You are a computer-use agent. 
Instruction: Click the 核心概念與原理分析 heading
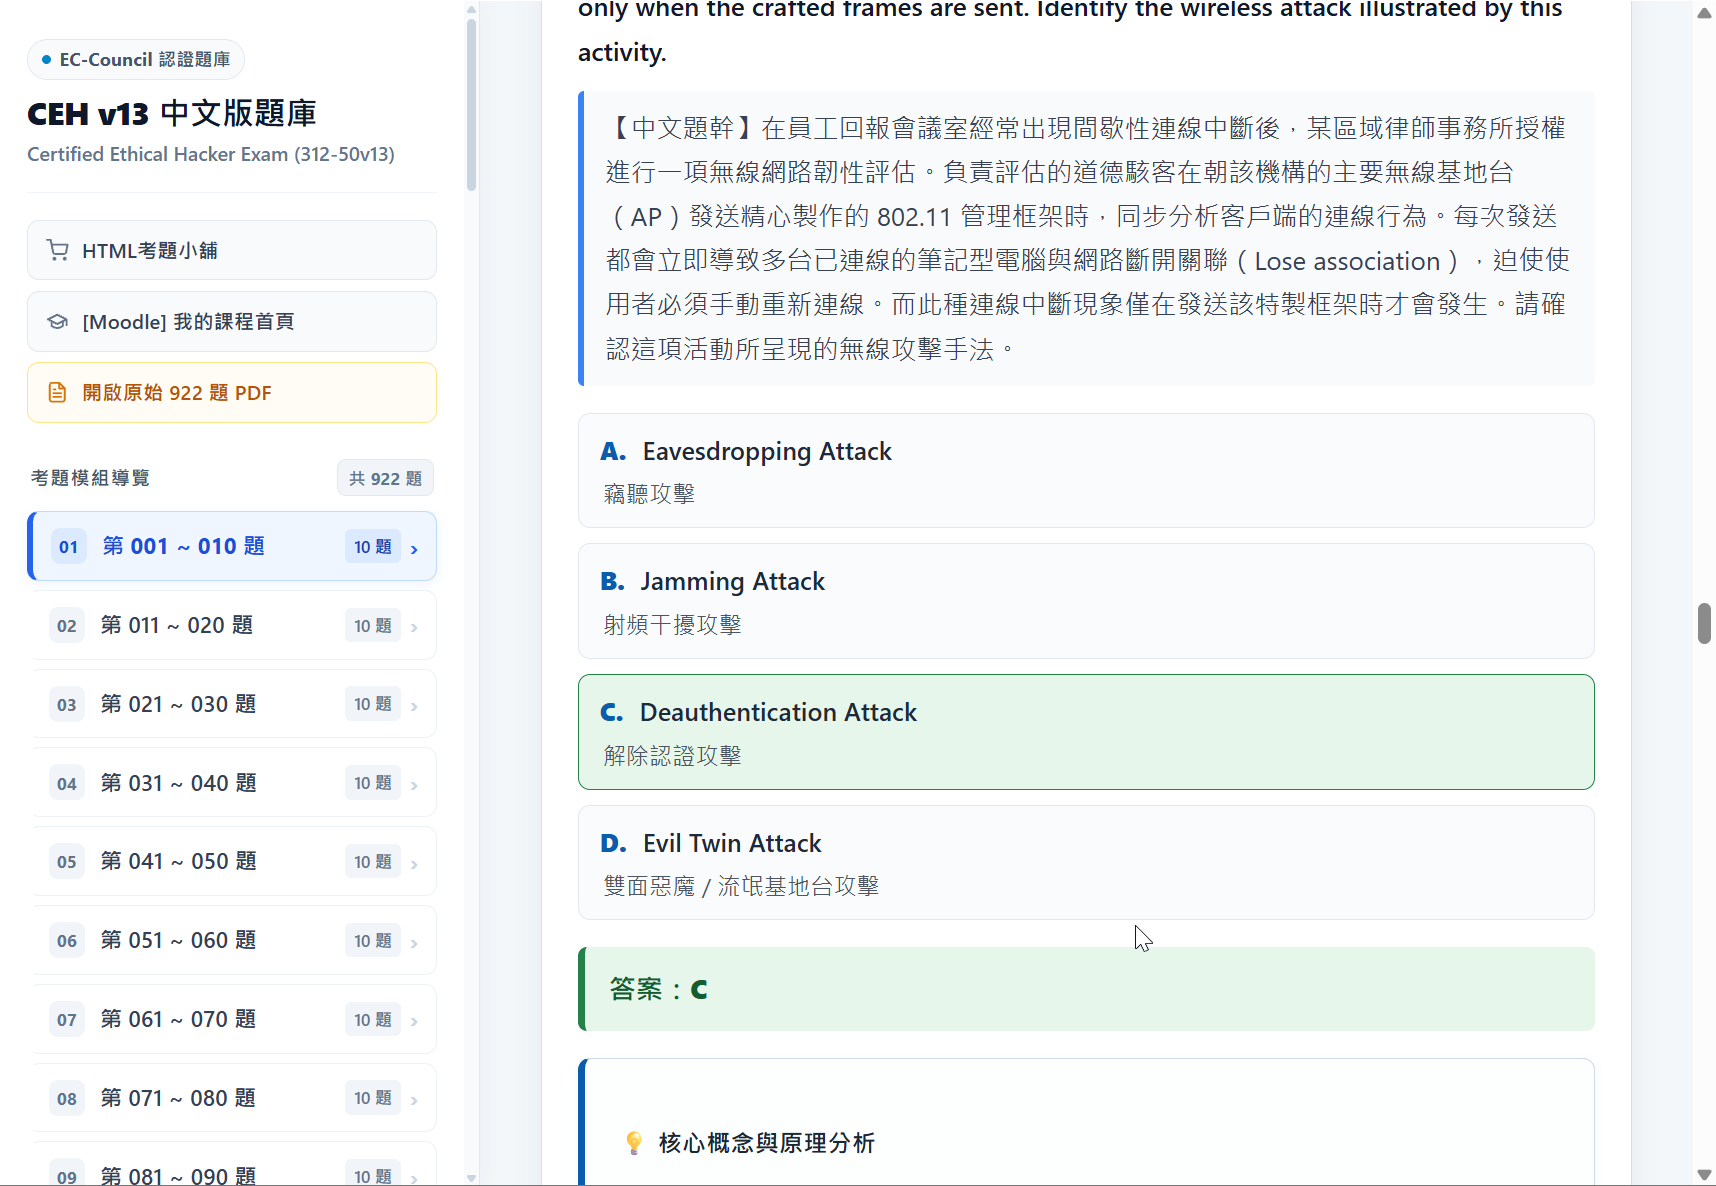coord(766,1143)
